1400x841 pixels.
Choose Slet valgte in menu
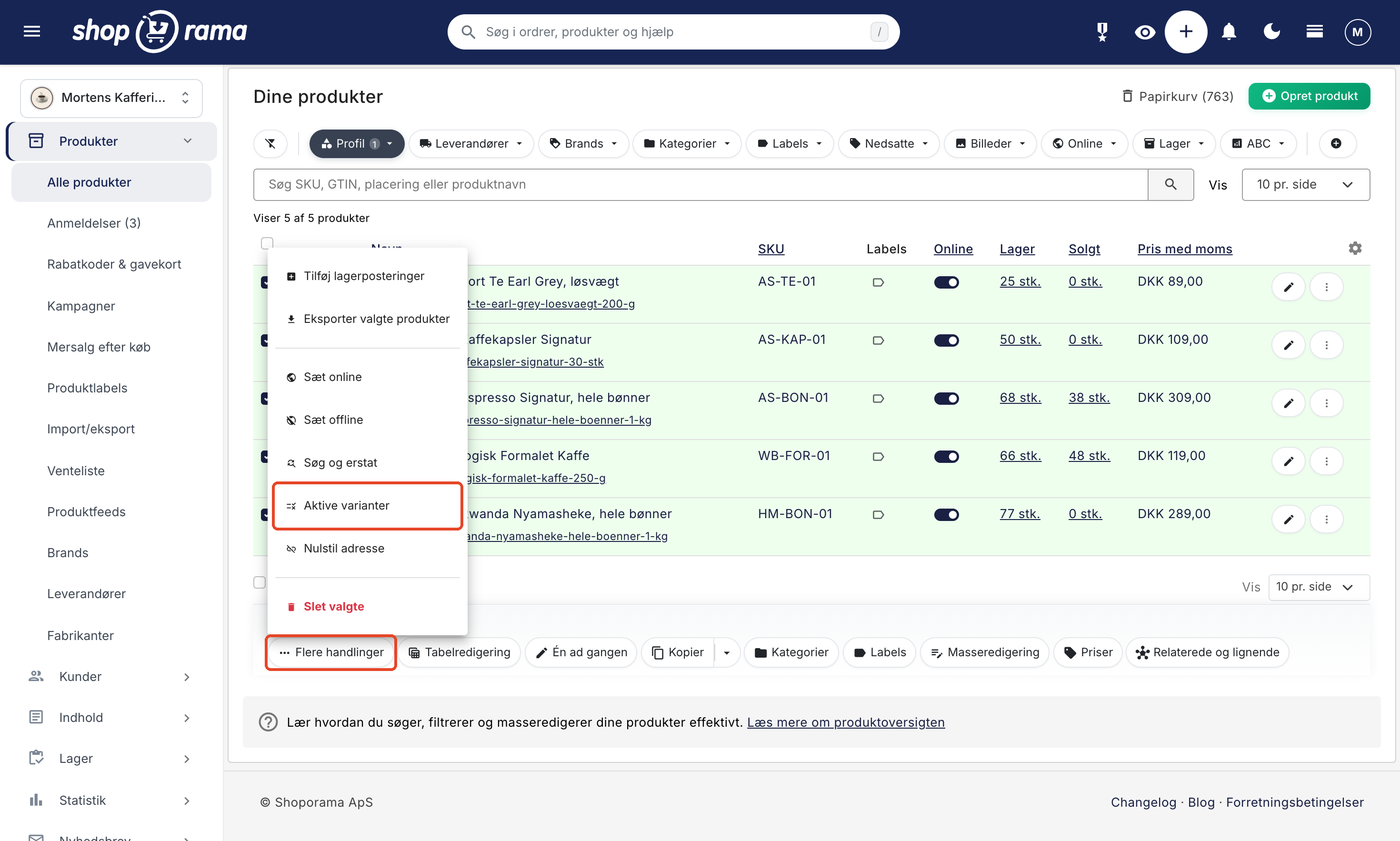[x=367, y=607]
